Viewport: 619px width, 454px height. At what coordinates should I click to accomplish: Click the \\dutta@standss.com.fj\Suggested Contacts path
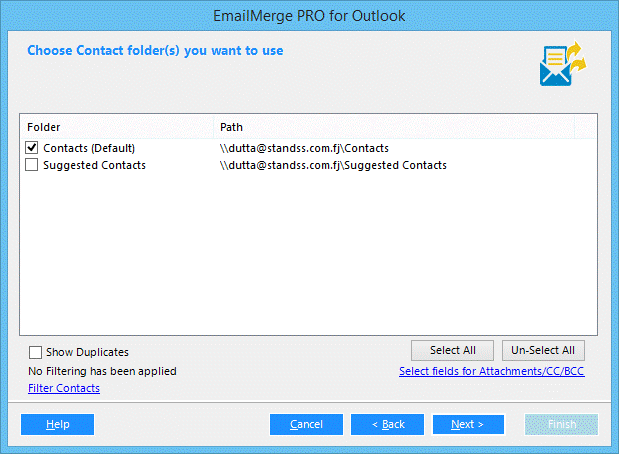(x=333, y=165)
